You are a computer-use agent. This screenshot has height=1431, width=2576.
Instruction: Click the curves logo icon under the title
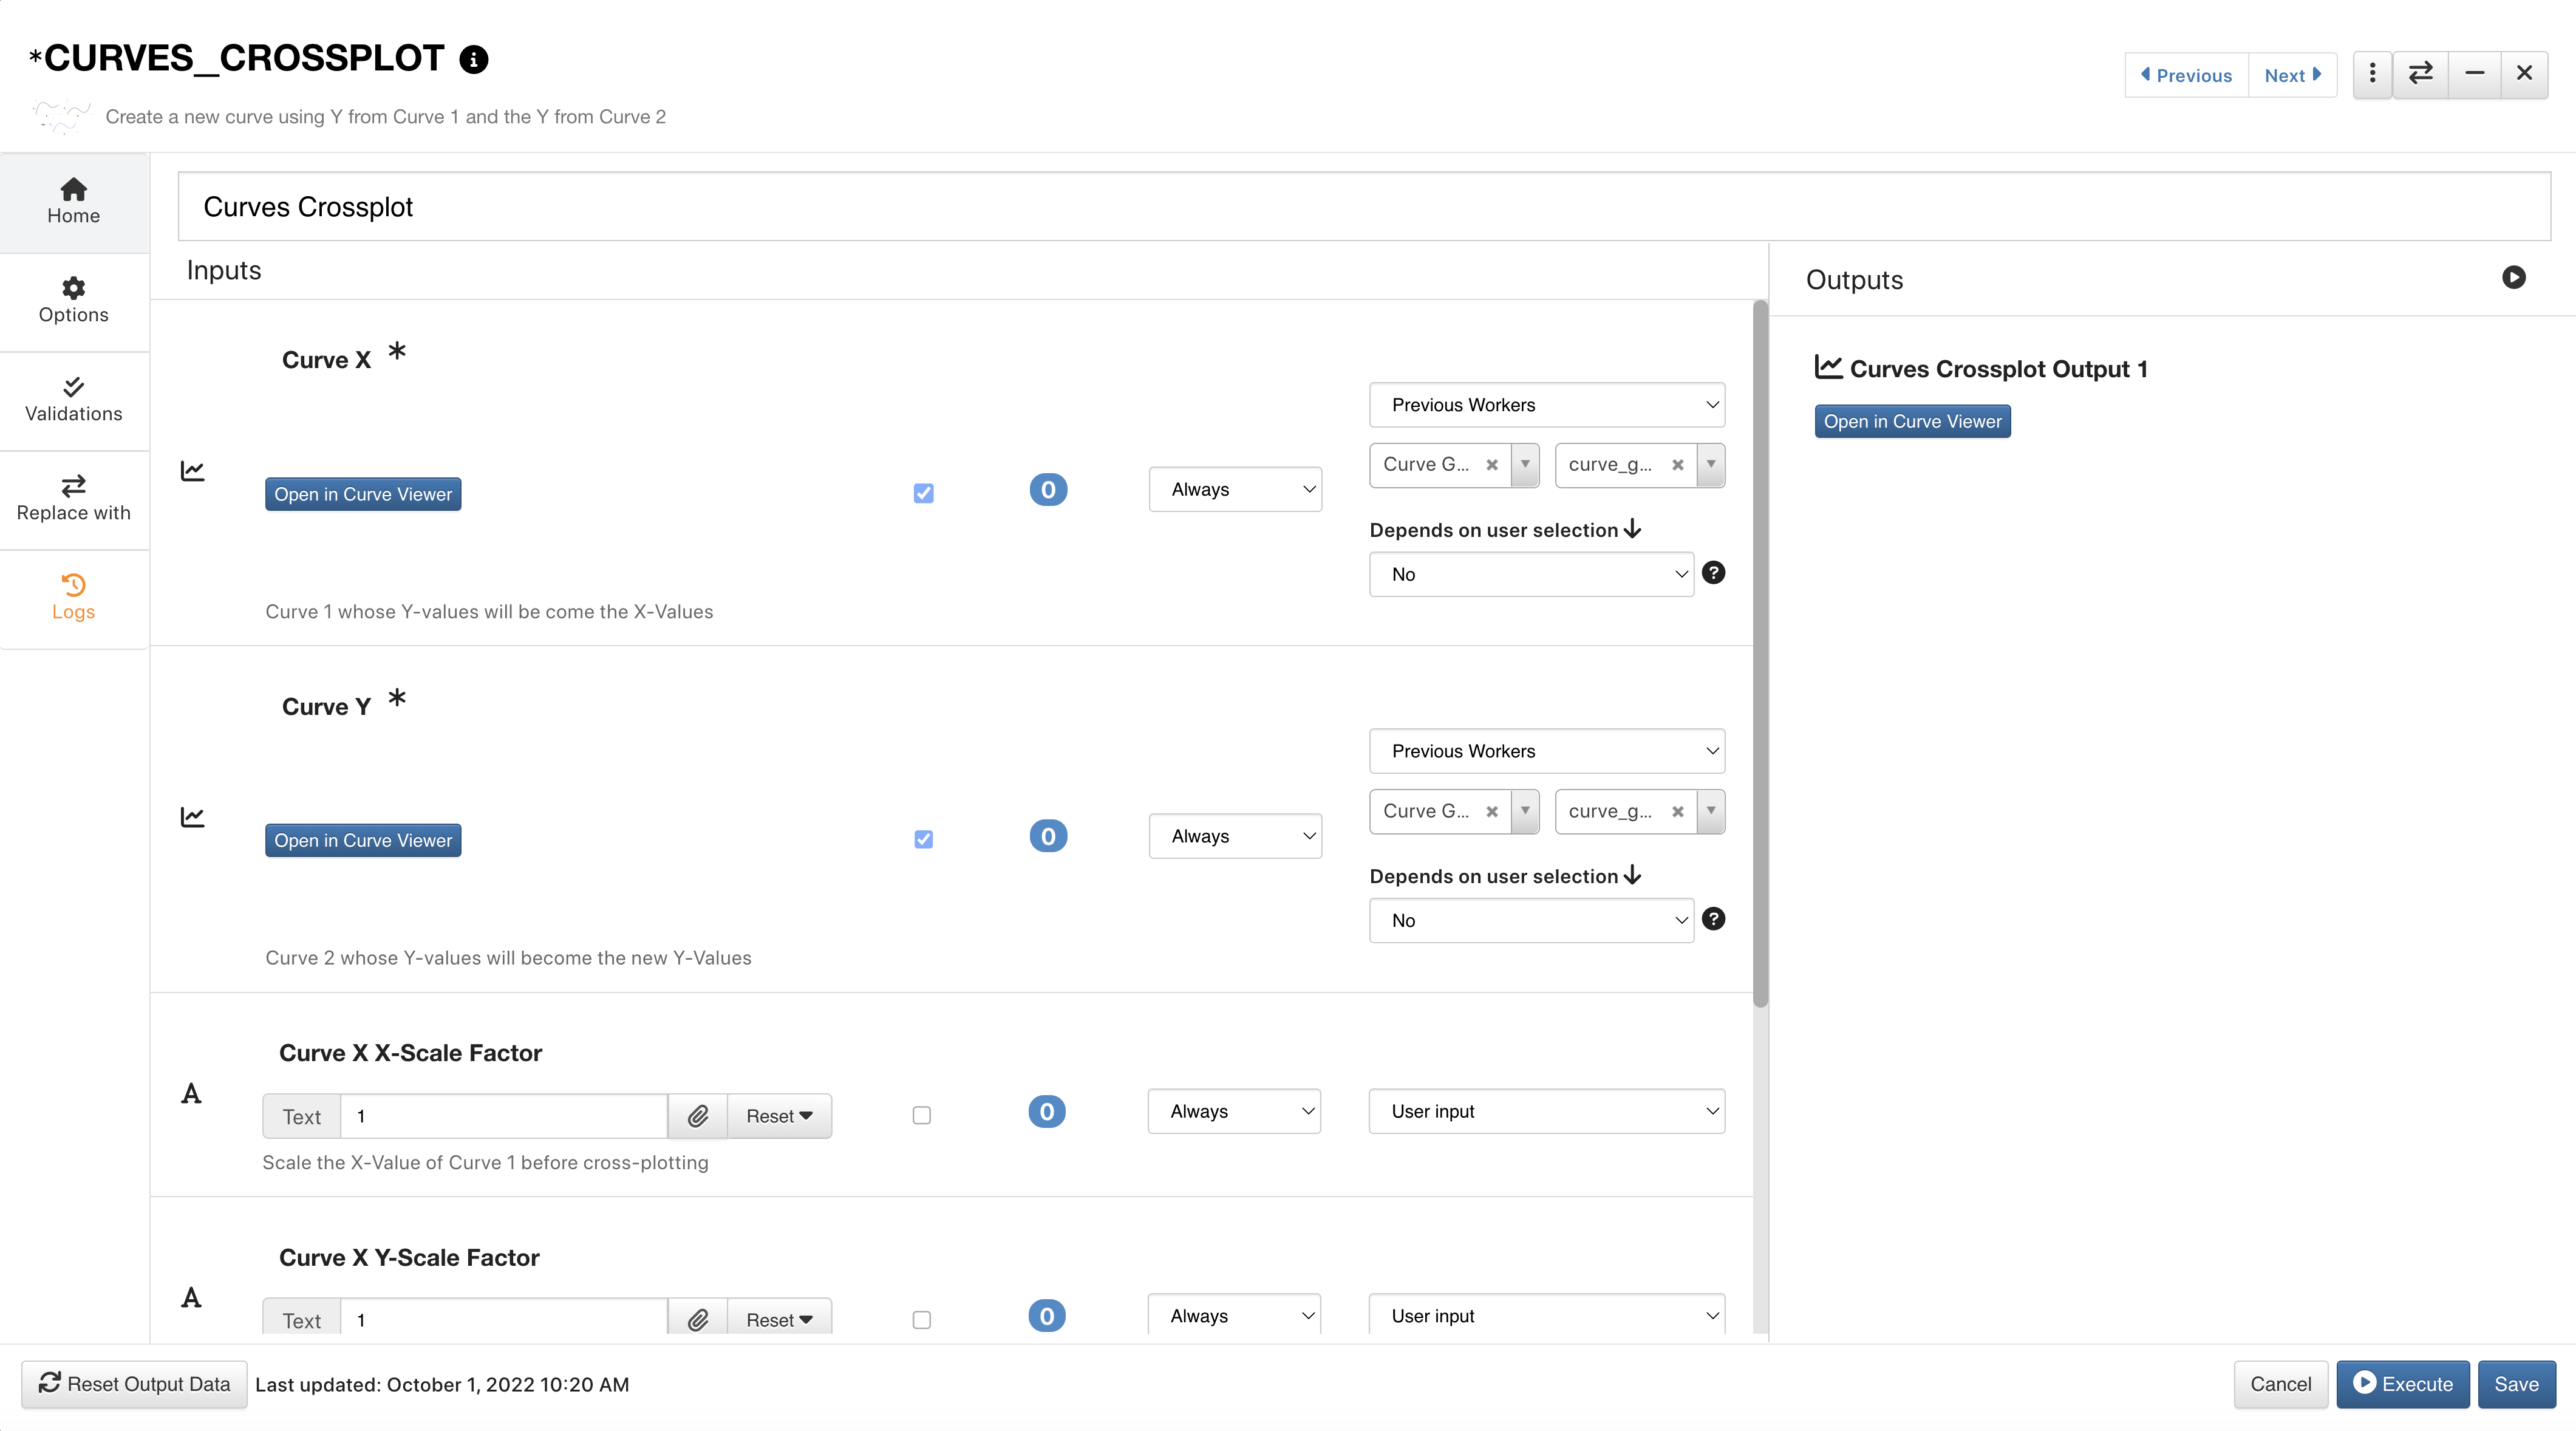tap(60, 116)
